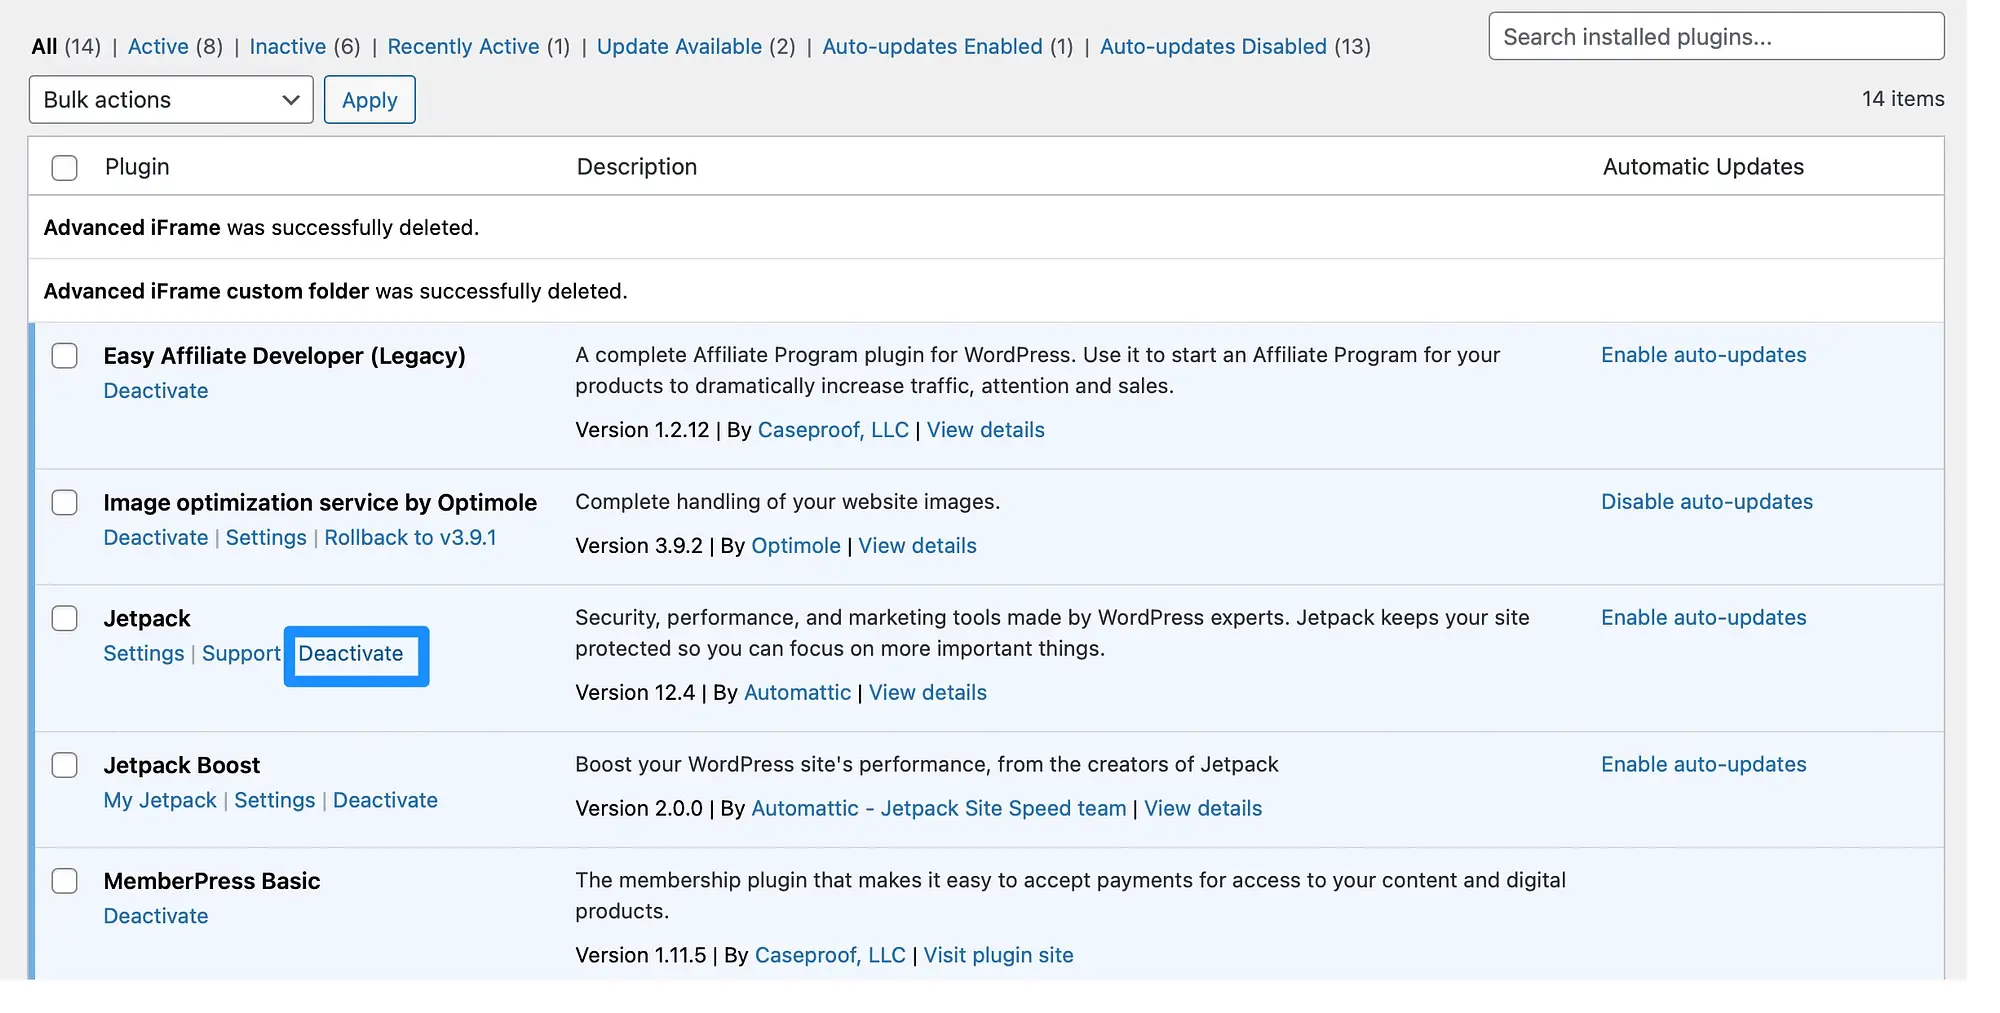View details for Easy Affiliate Developer
2000x1013 pixels.
pyautogui.click(x=985, y=430)
